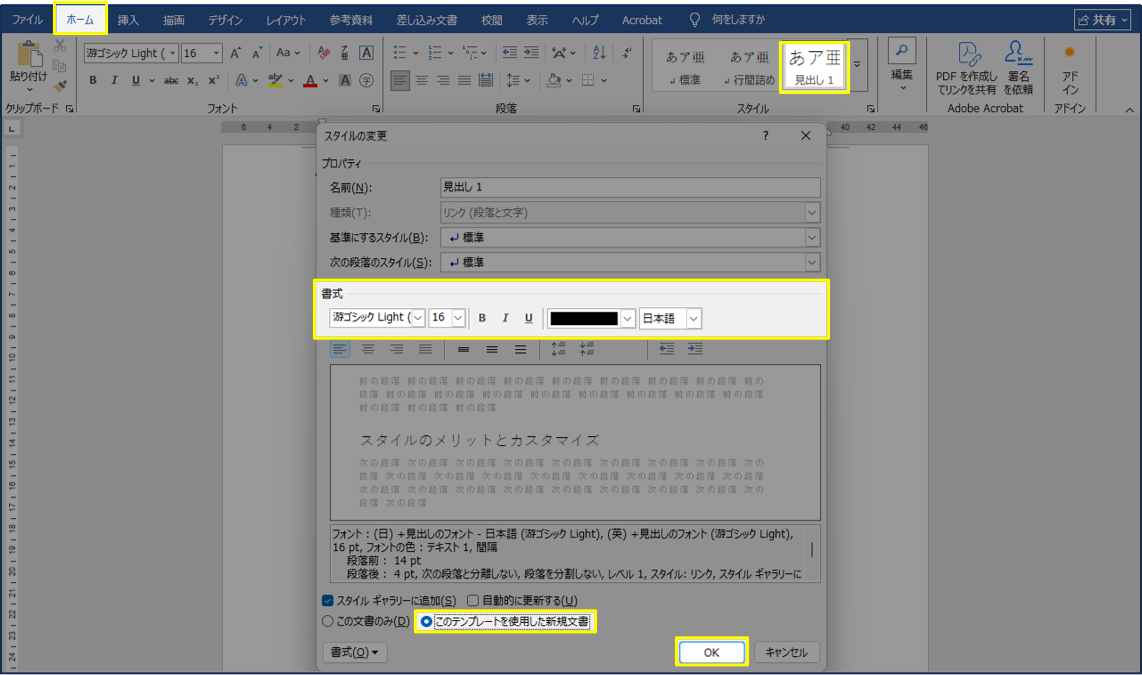
Task: Select center alignment in the style dialog
Action: point(368,349)
